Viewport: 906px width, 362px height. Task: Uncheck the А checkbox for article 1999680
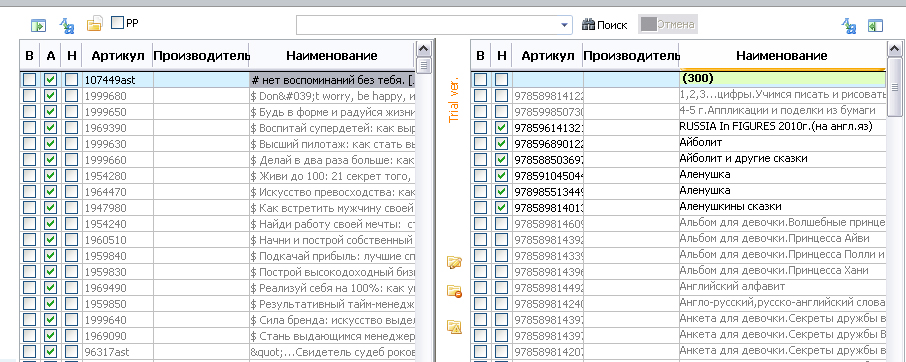pyautogui.click(x=50, y=96)
